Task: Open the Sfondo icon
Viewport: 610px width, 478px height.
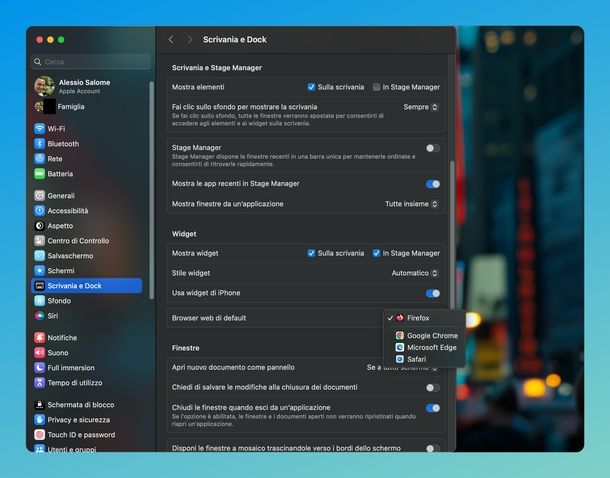Action: [39, 301]
